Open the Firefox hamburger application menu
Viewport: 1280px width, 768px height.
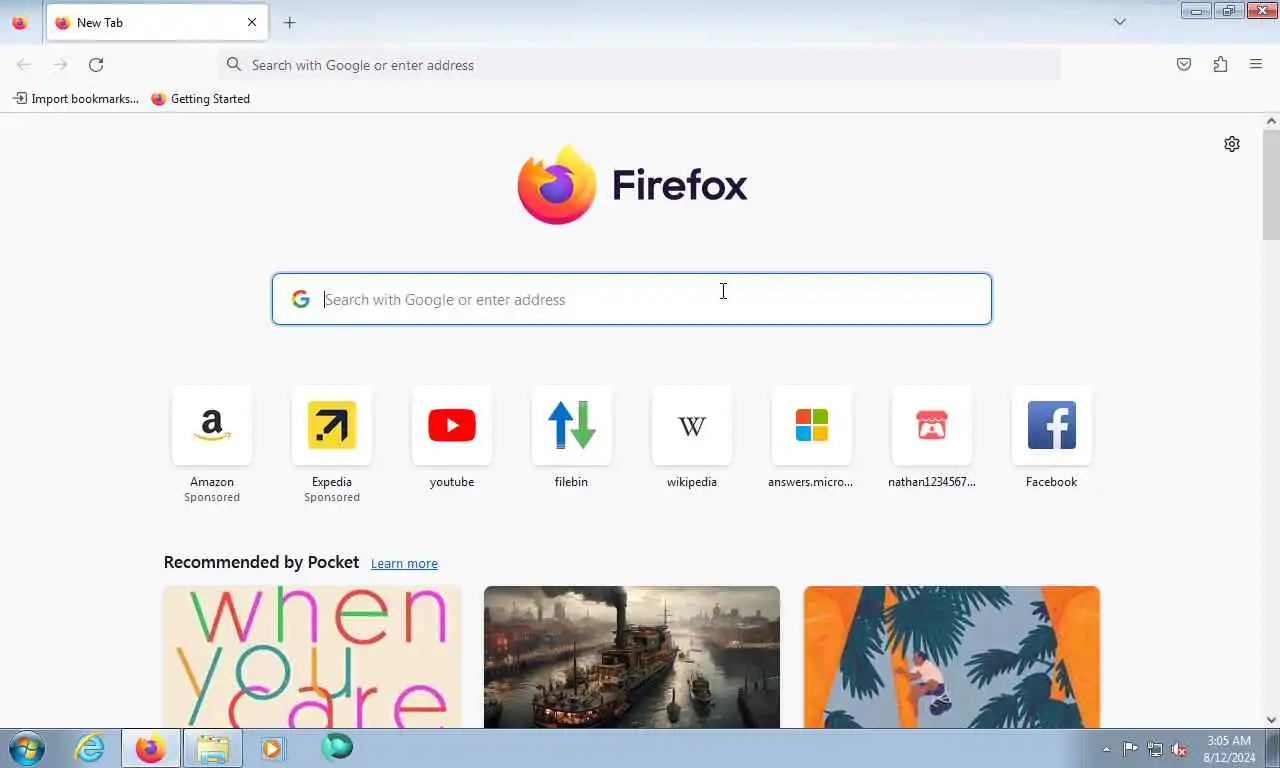coord(1256,65)
